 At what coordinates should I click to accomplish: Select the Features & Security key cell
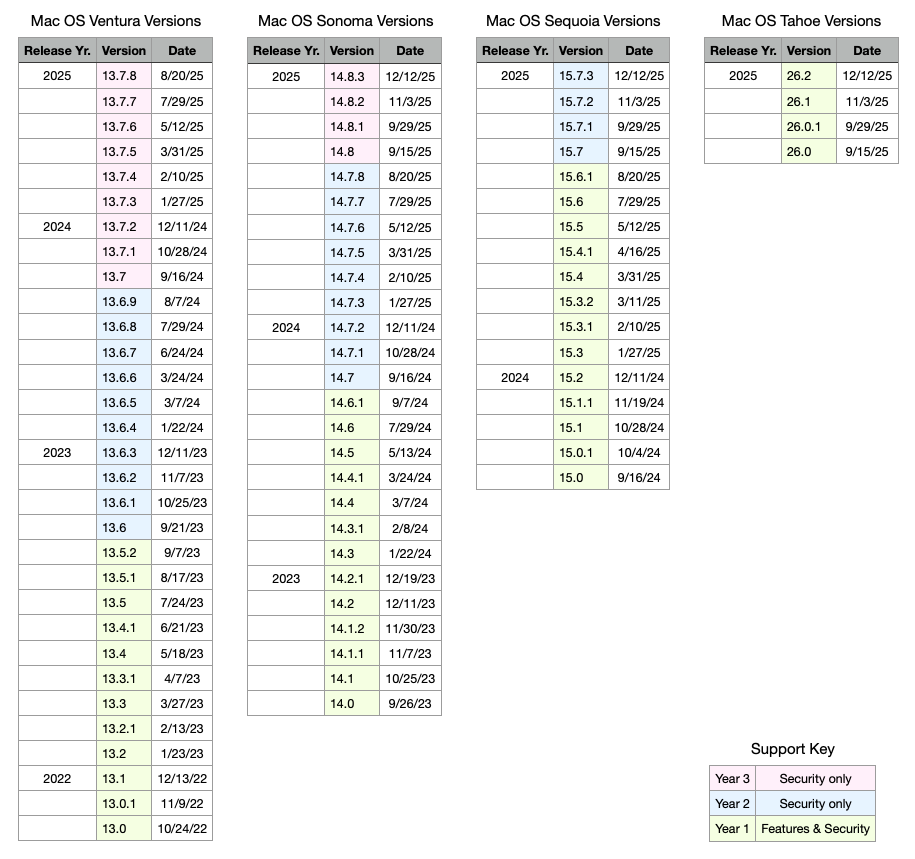[x=815, y=828]
